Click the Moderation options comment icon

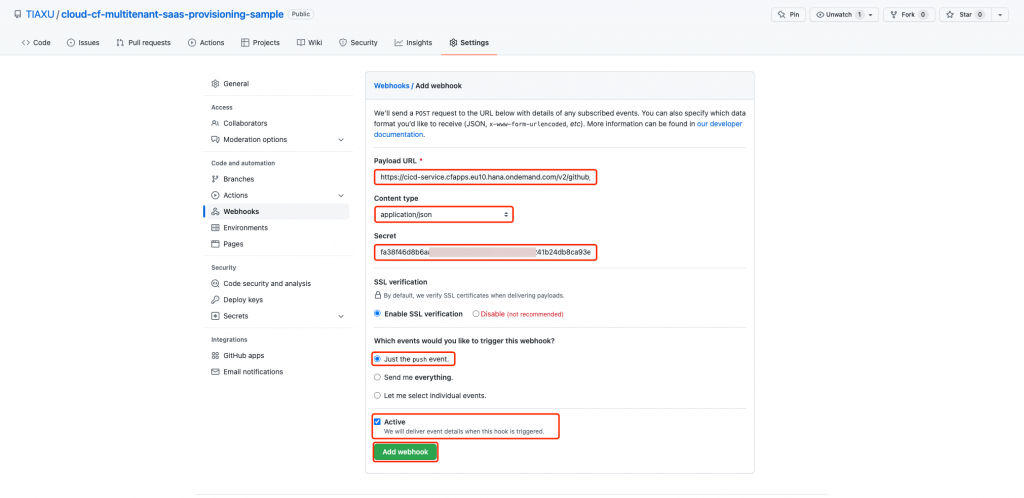(216, 140)
